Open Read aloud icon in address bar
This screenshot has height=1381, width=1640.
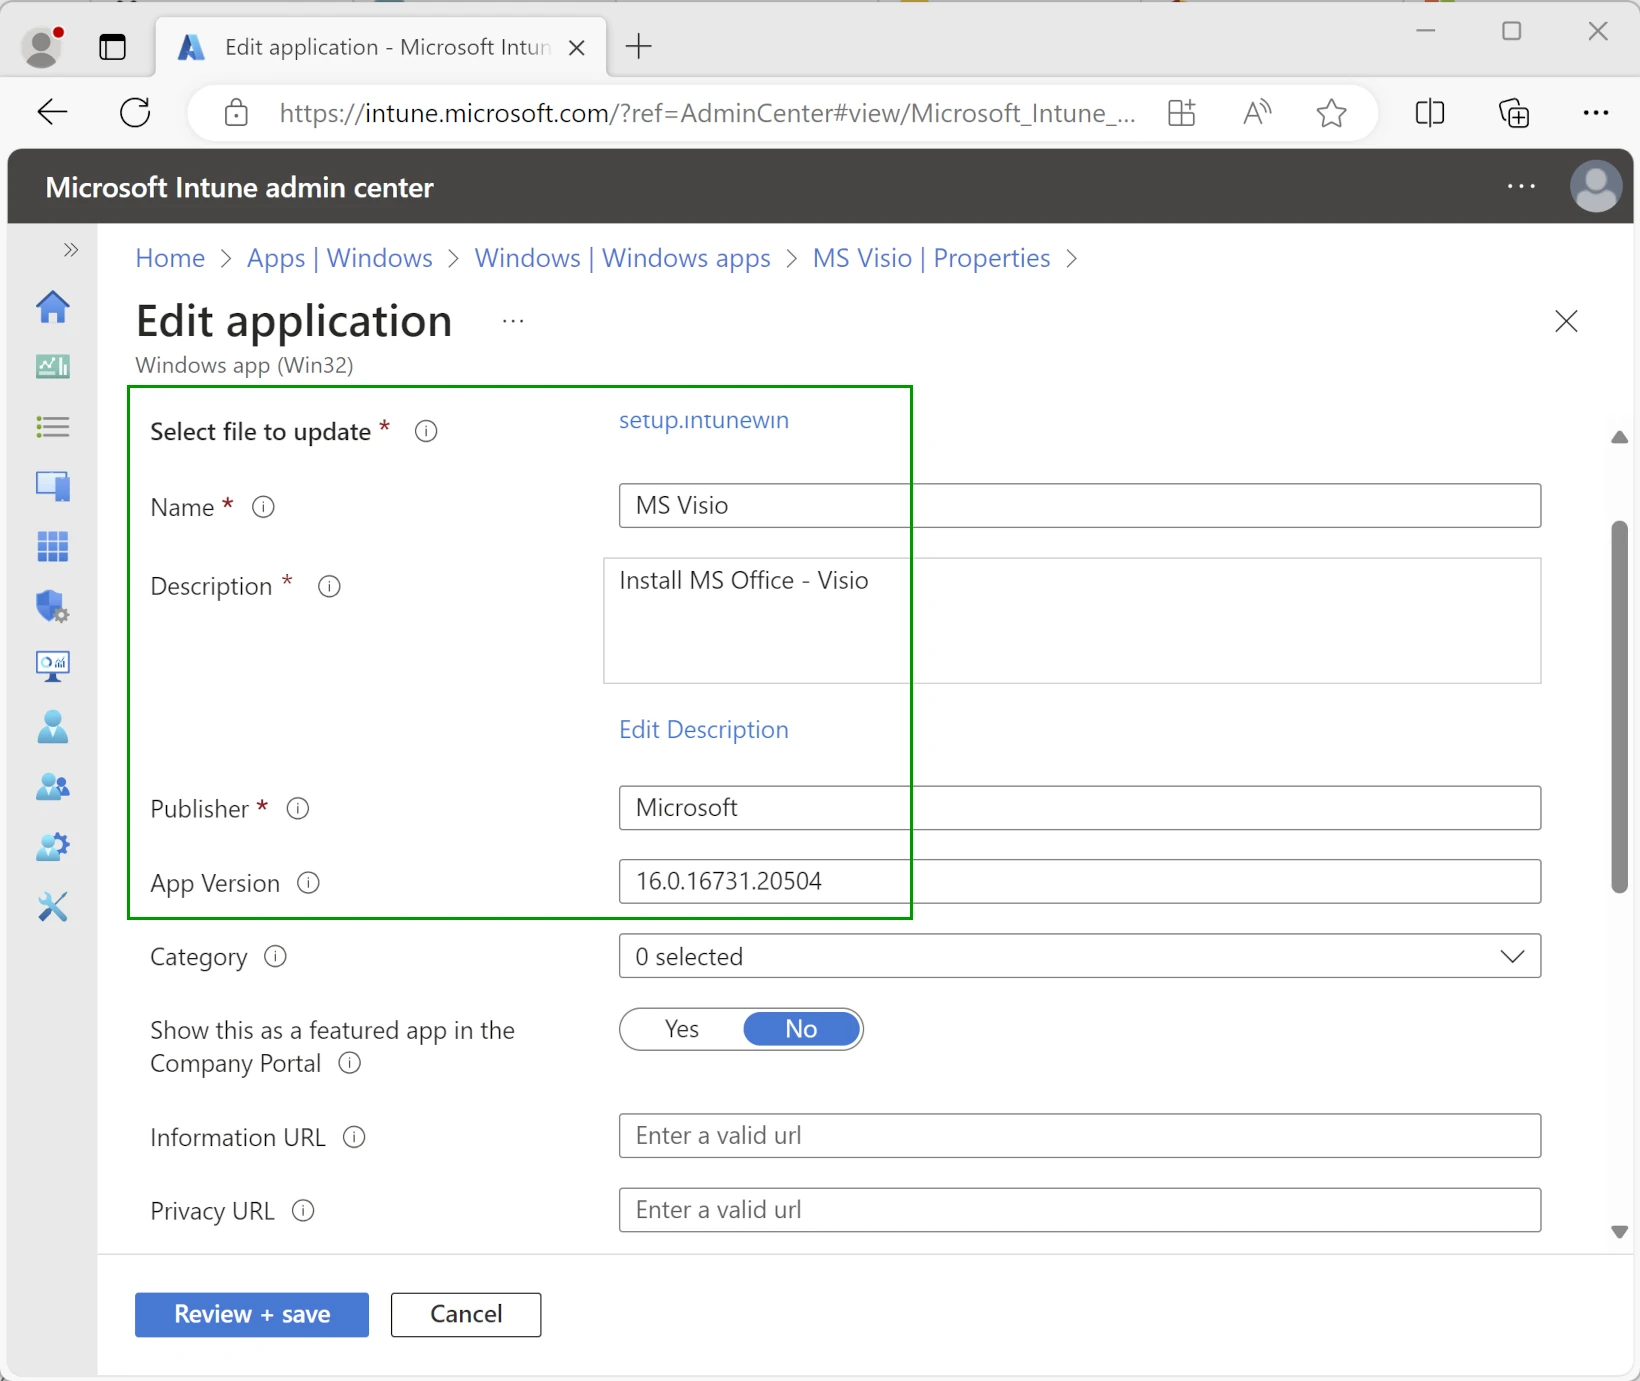(x=1257, y=113)
